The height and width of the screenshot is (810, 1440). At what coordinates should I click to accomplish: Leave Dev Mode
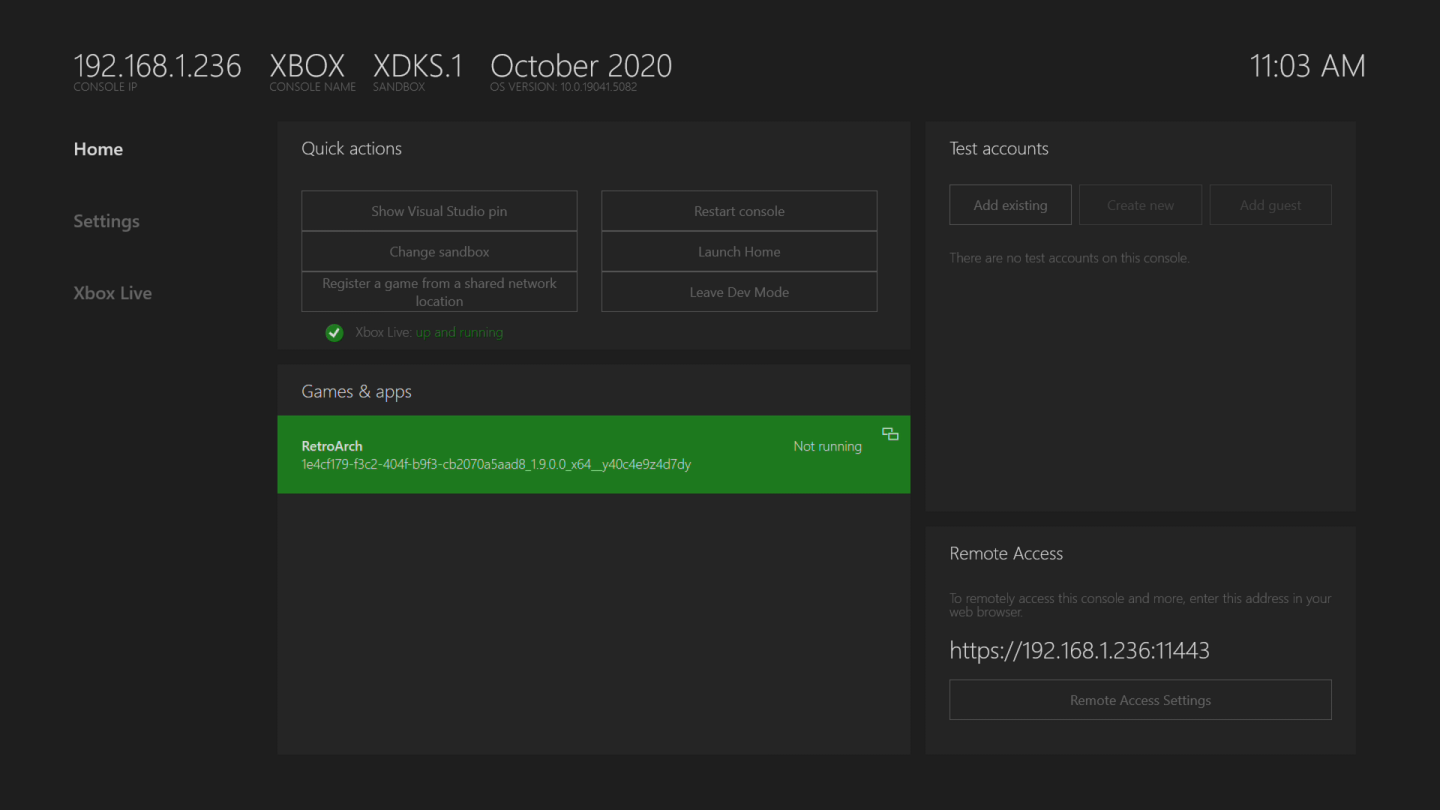[x=739, y=291]
